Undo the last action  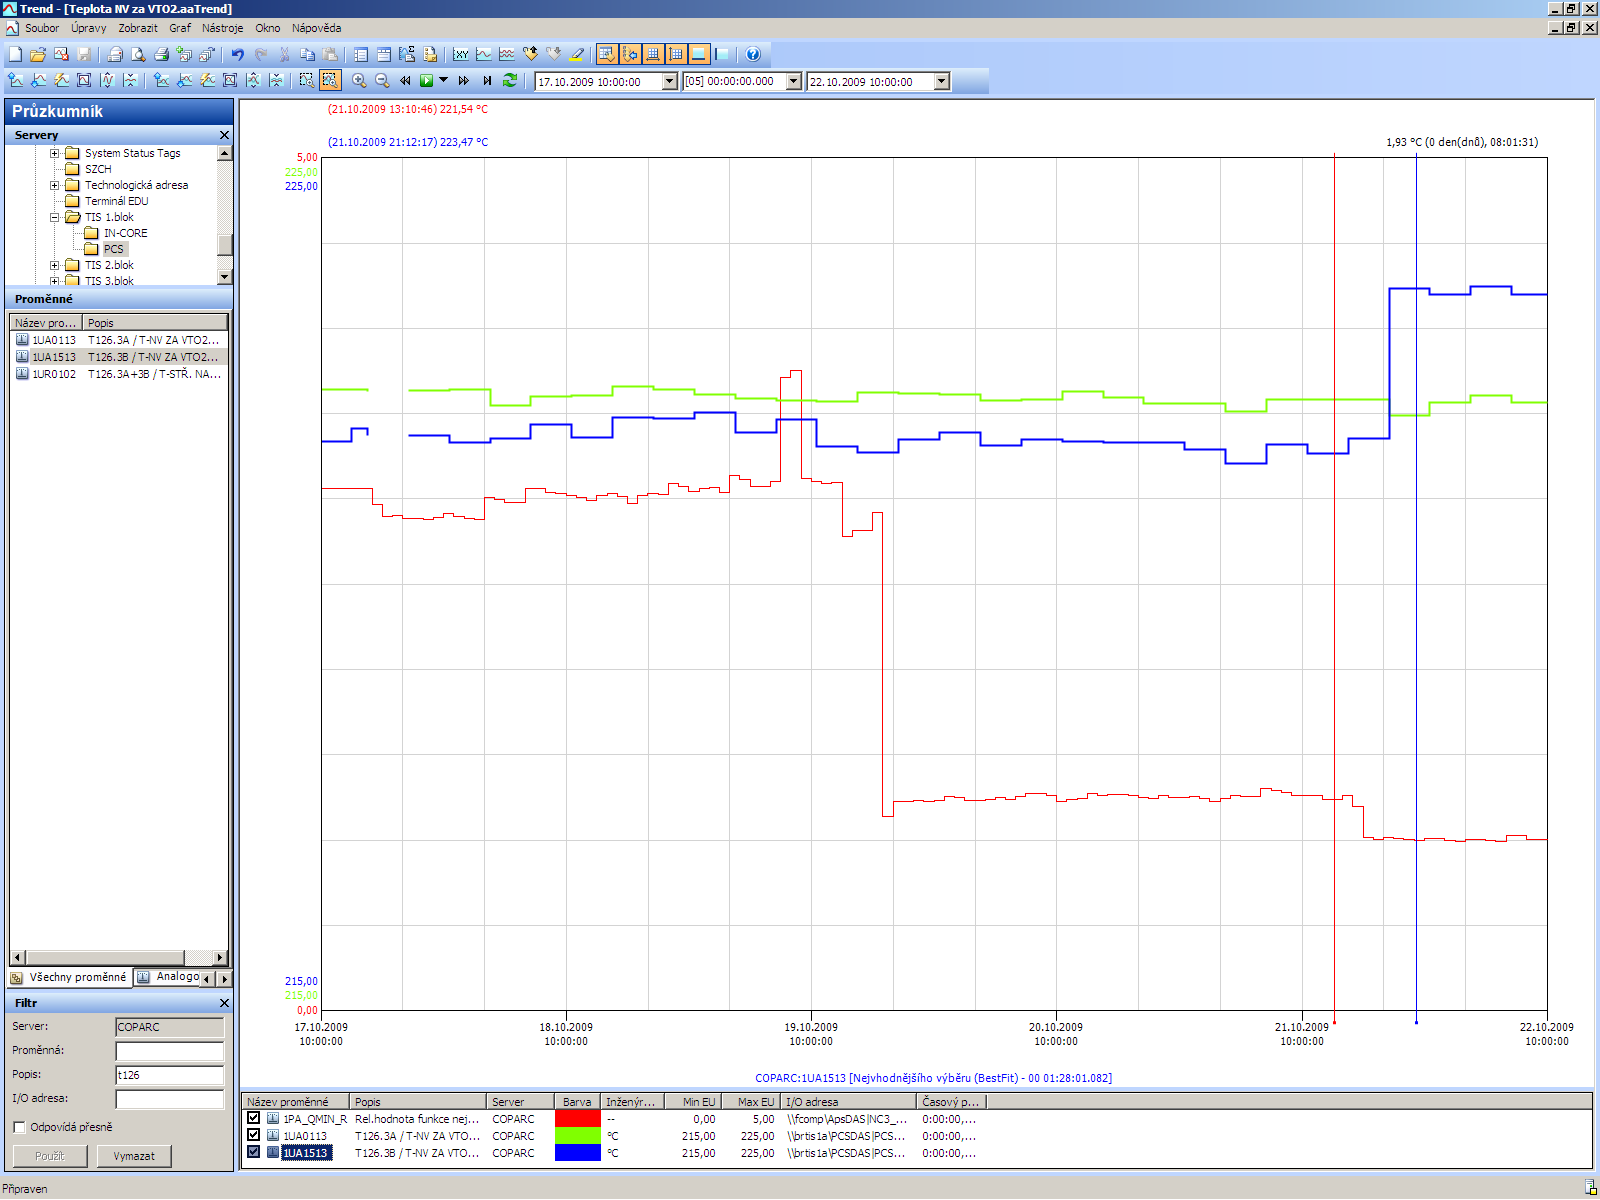click(x=238, y=54)
